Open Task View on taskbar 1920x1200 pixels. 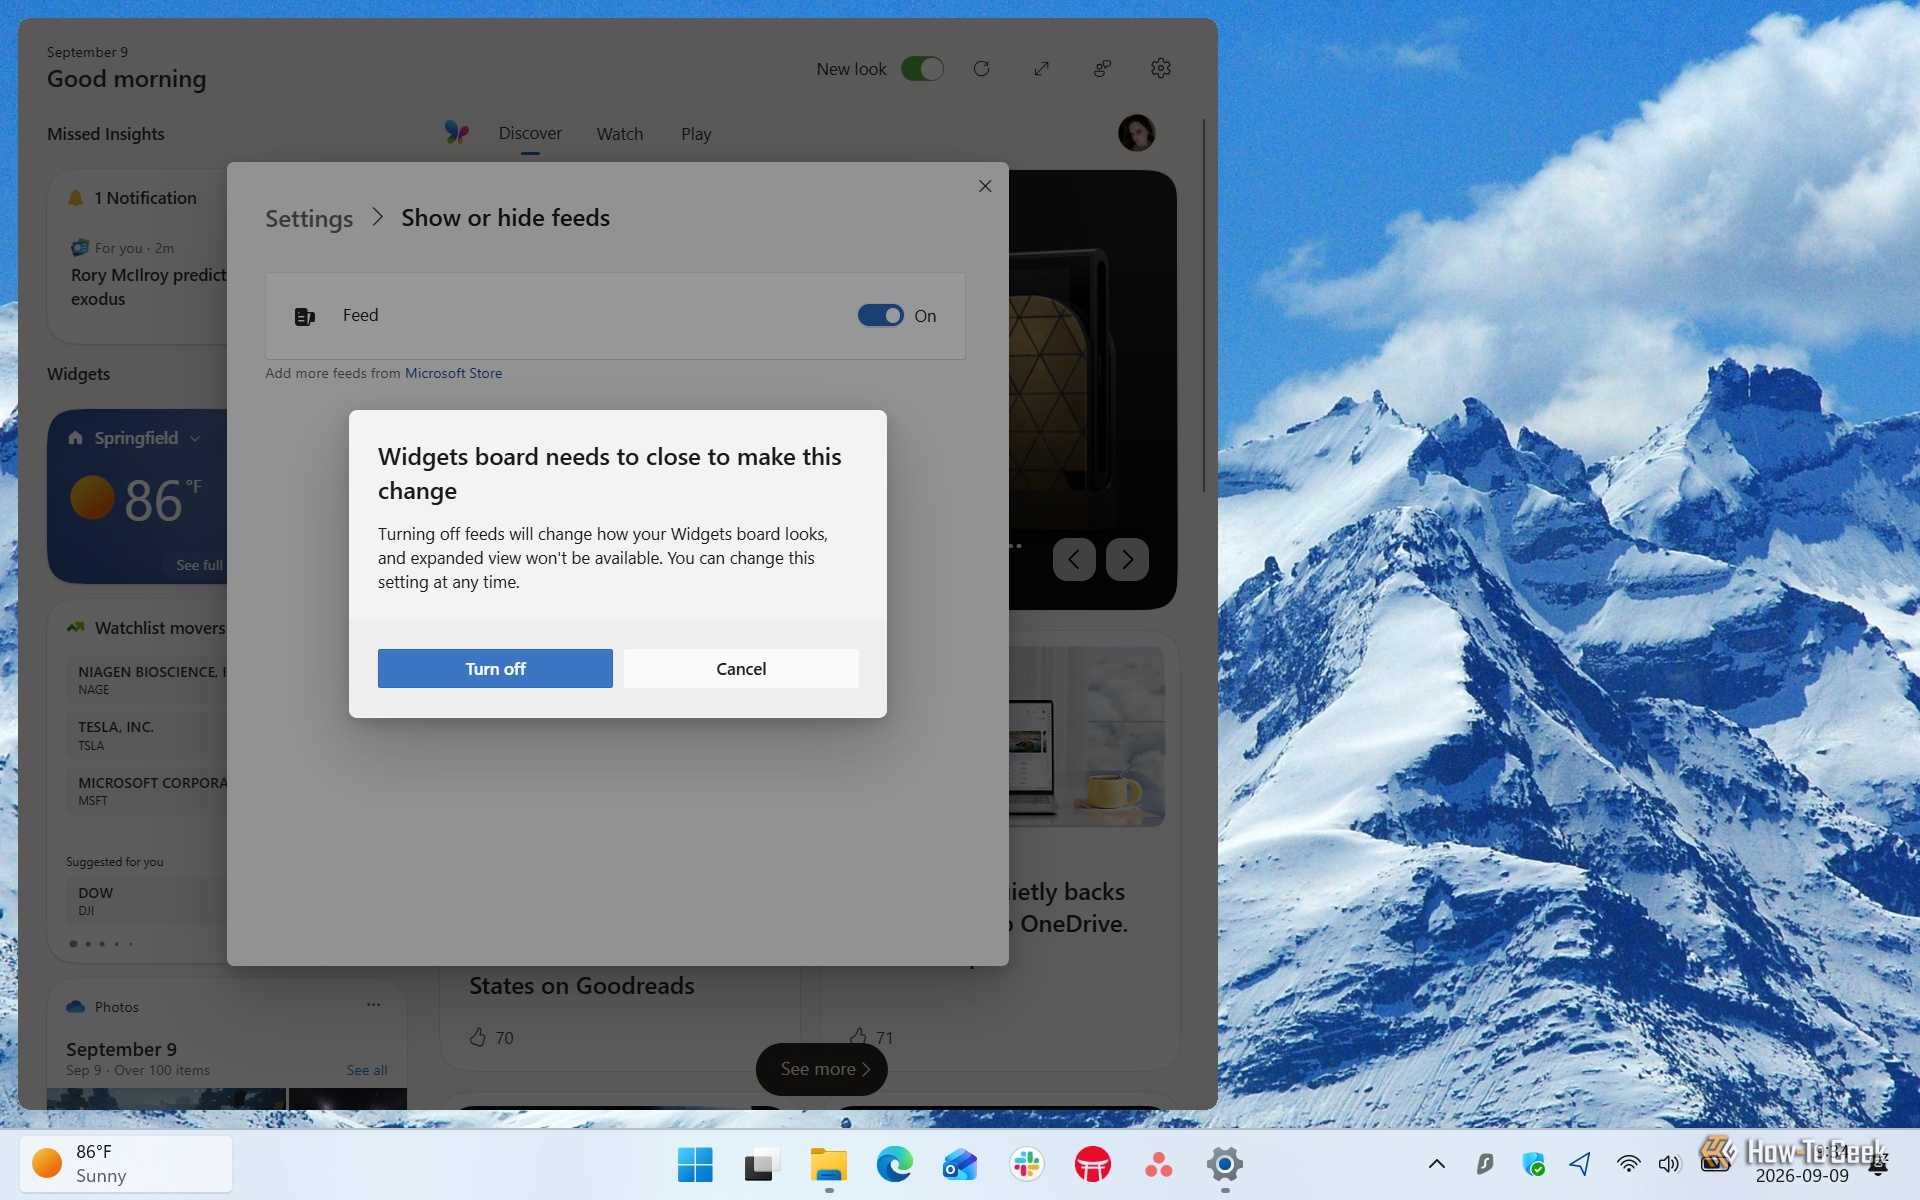(x=761, y=1164)
